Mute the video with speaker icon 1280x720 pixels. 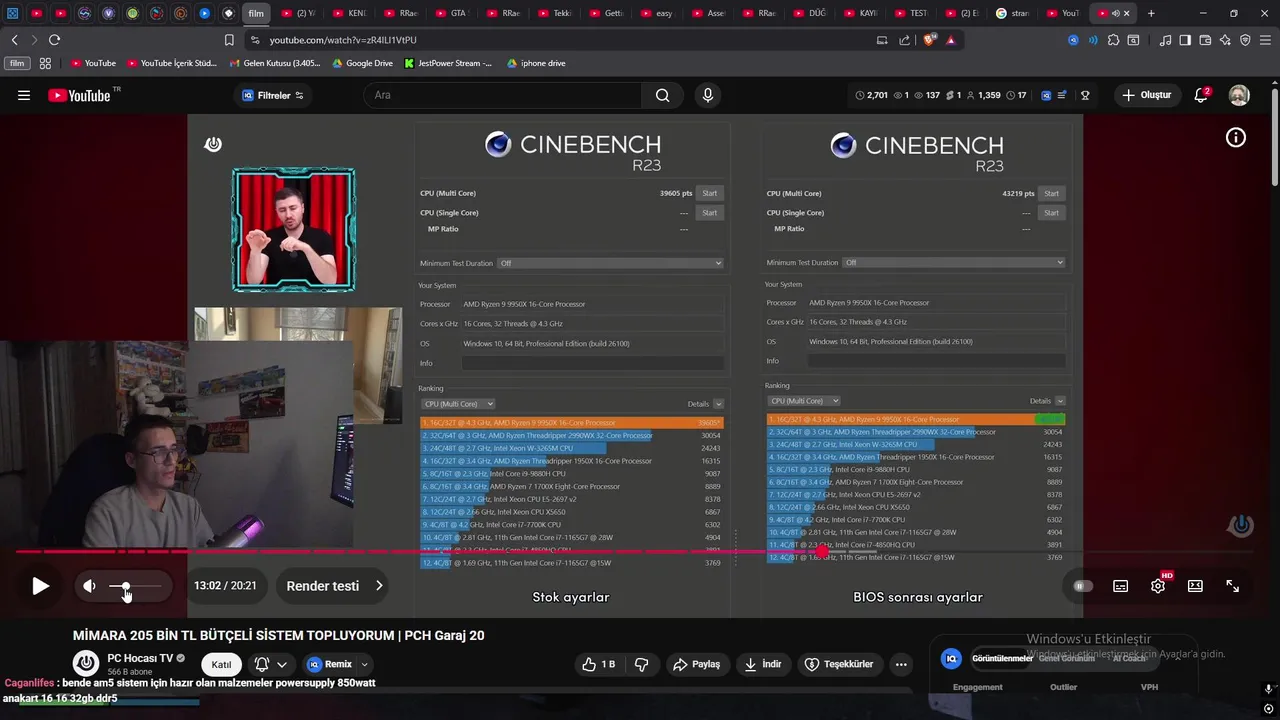pyautogui.click(x=90, y=586)
